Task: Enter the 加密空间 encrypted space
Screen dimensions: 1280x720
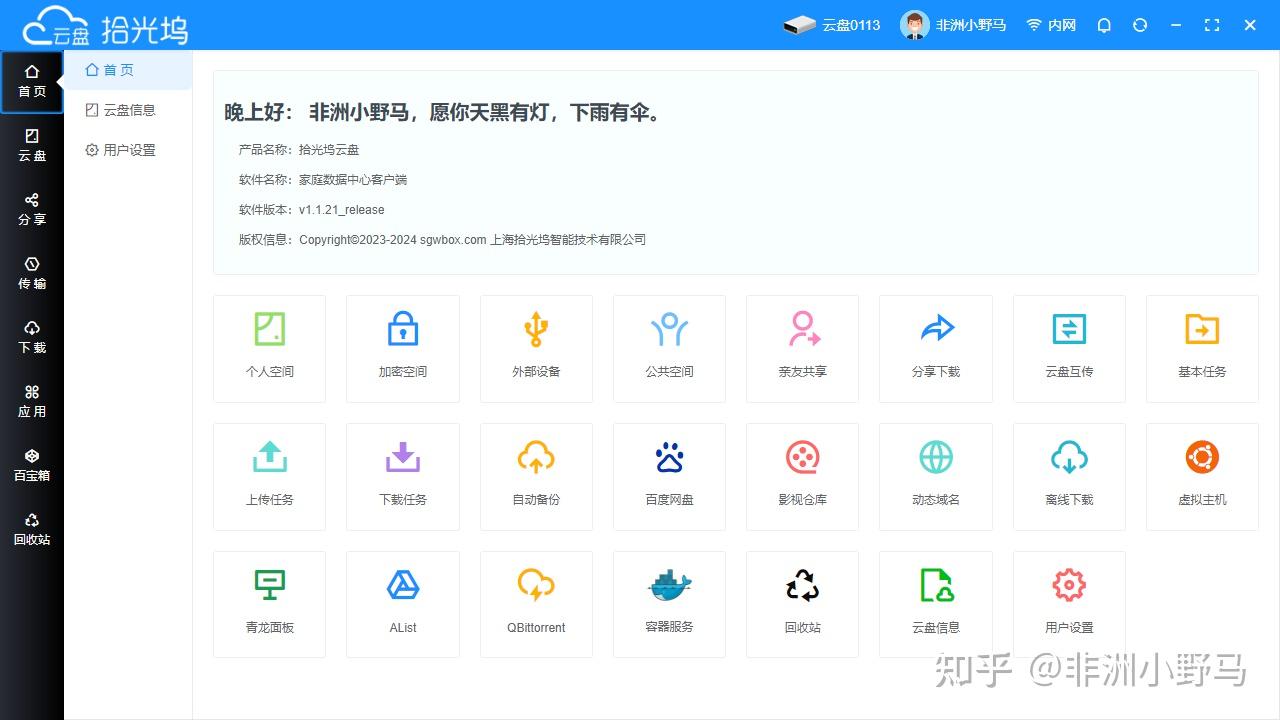Action: point(402,348)
